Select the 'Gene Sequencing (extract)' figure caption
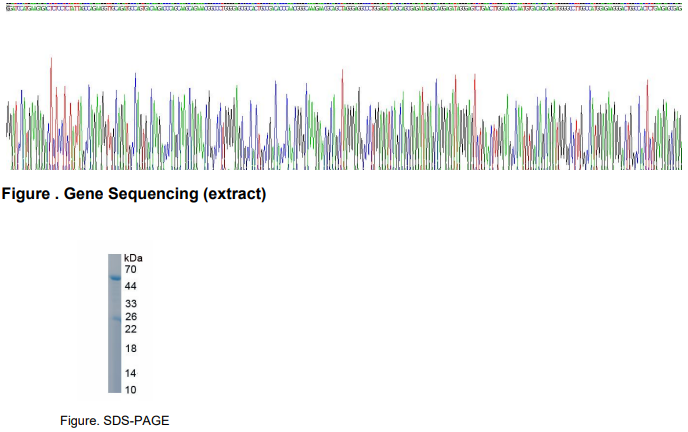 134,194
